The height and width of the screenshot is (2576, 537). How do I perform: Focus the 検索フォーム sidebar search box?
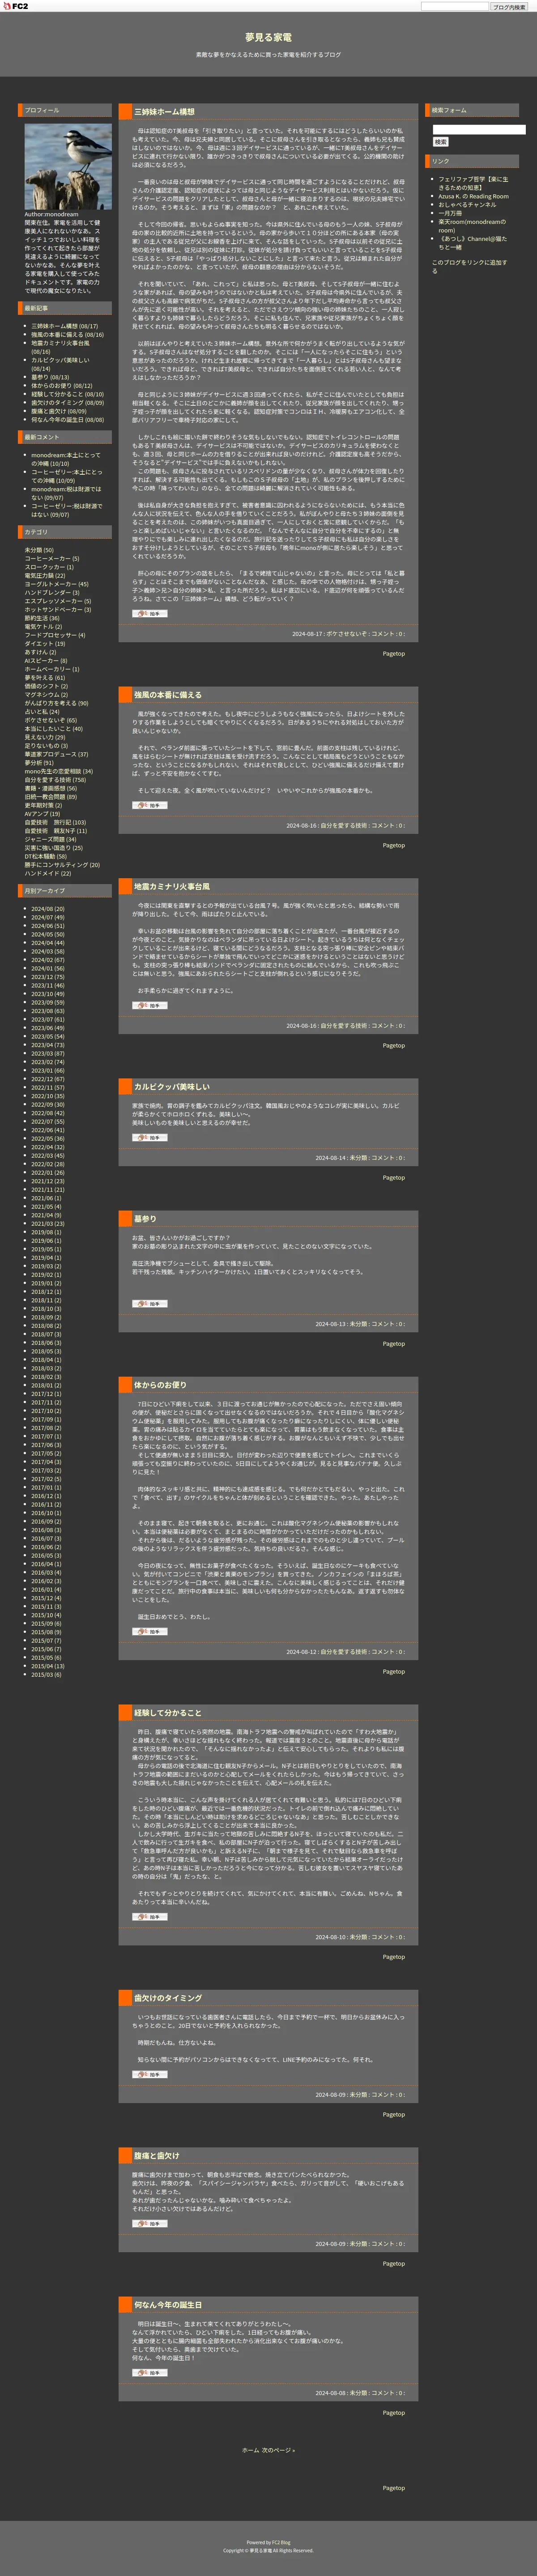[x=478, y=130]
